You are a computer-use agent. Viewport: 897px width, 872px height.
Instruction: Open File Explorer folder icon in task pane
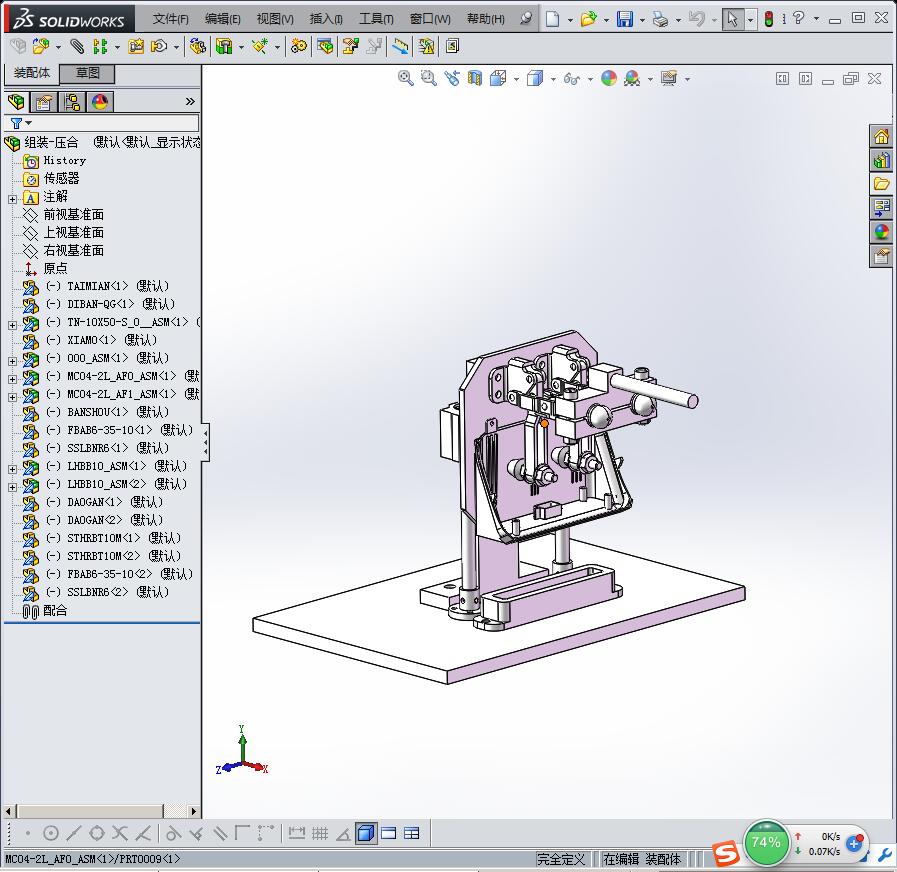click(x=881, y=184)
